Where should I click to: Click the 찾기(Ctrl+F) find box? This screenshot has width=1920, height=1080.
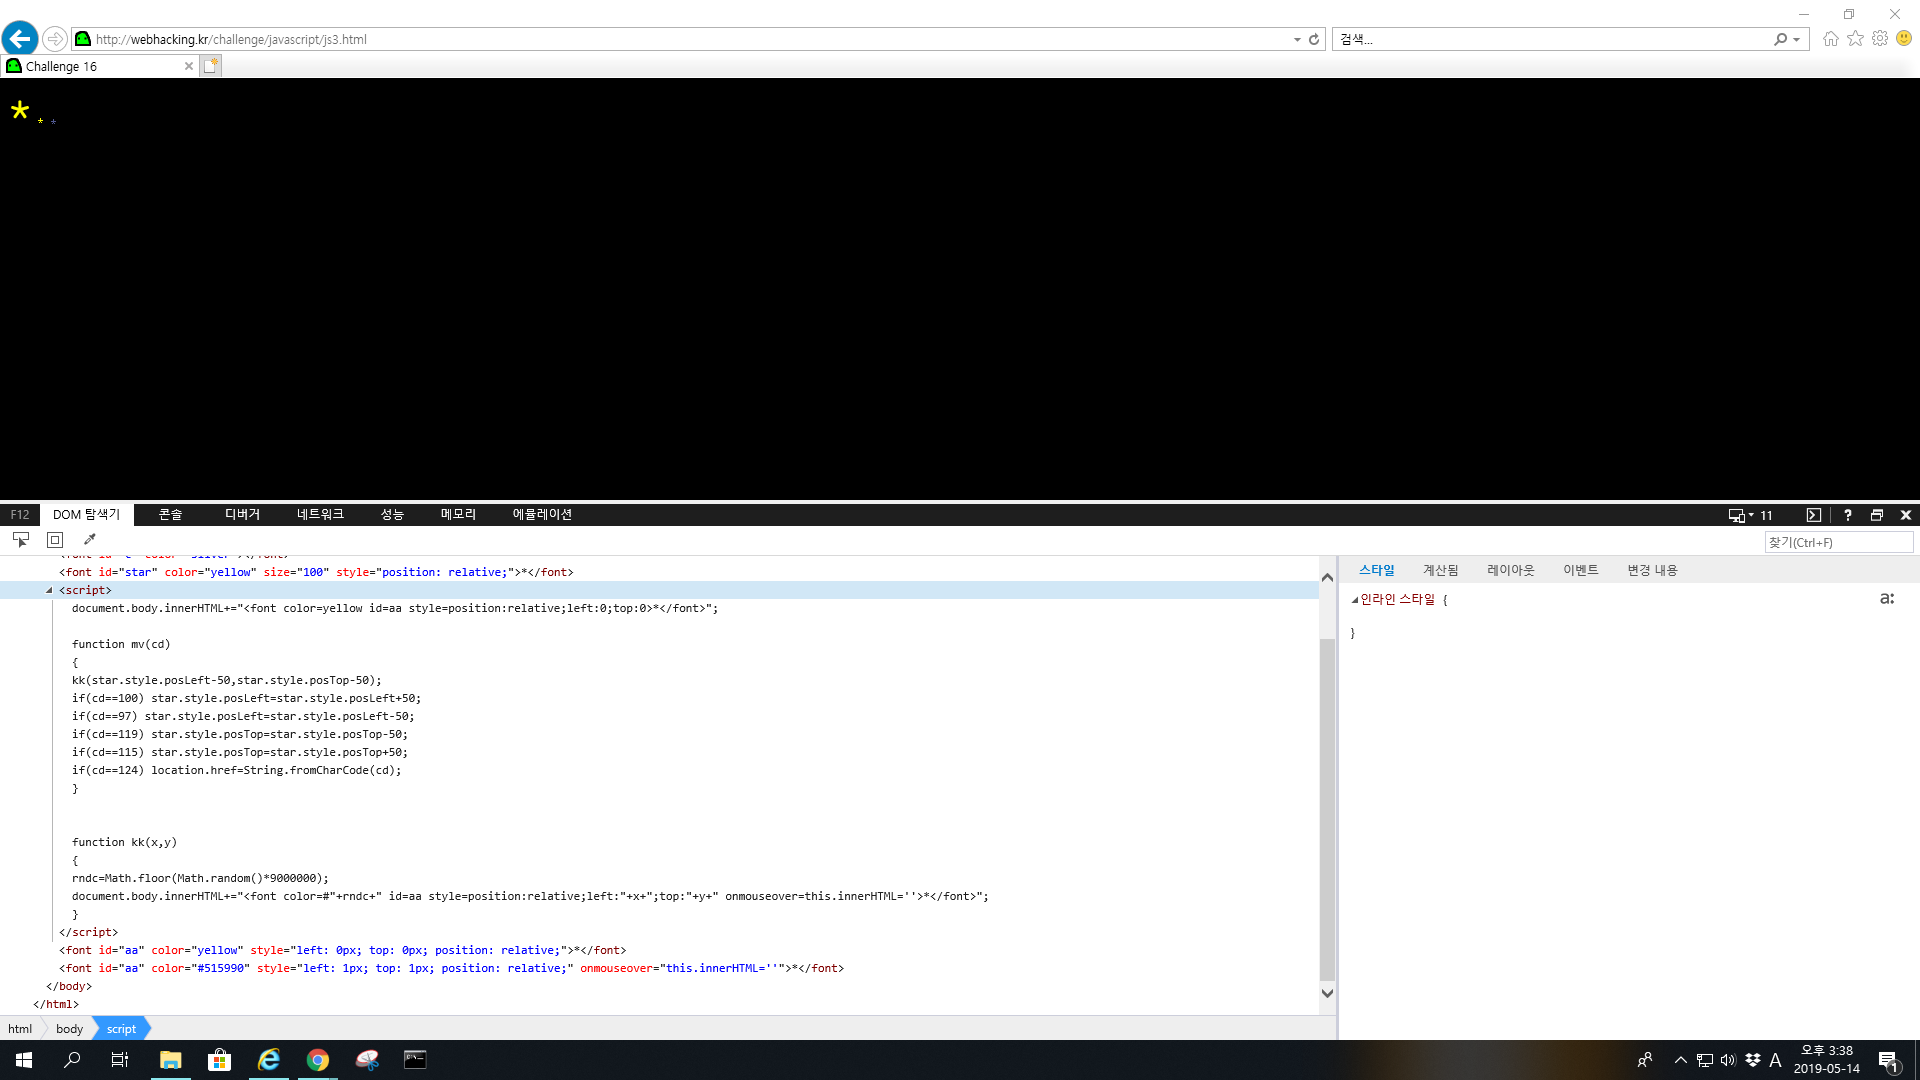tap(1838, 542)
